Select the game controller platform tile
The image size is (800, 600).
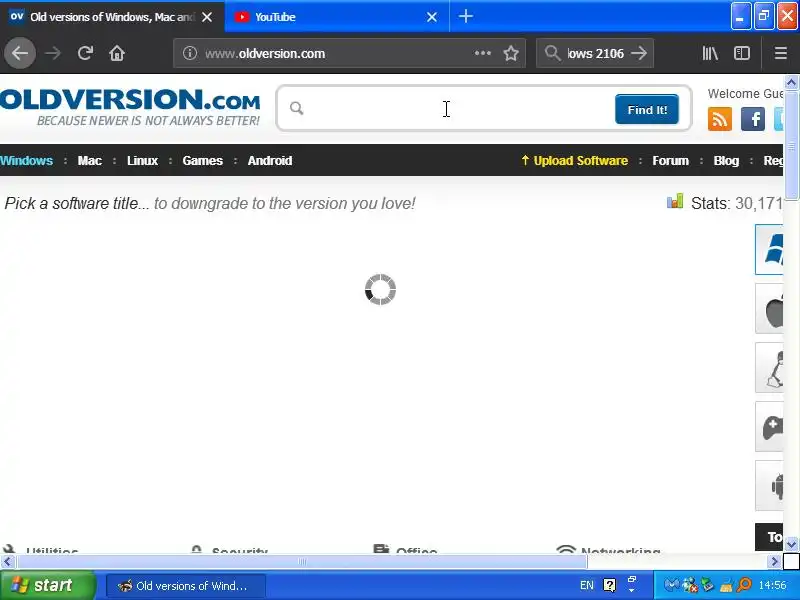769,427
